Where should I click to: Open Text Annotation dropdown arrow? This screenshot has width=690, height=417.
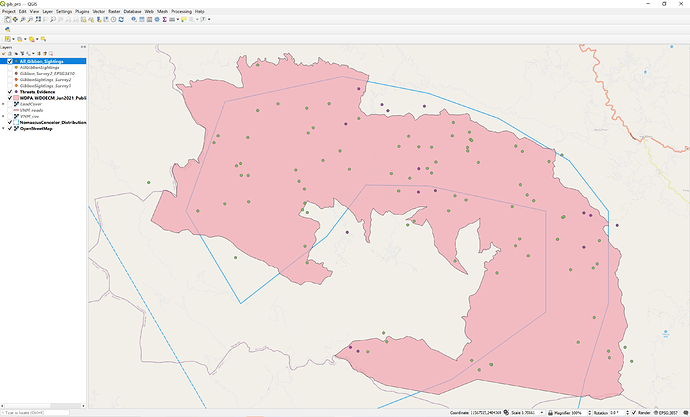pos(209,19)
